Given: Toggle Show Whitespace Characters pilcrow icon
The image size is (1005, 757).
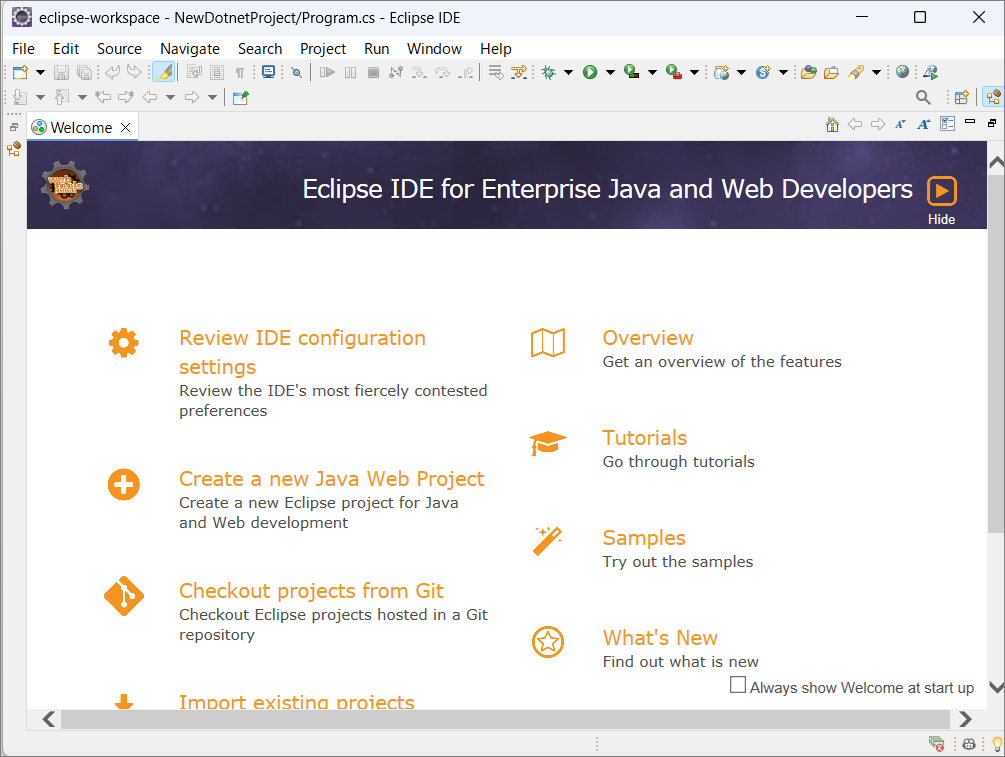Looking at the screenshot, I should [240, 72].
